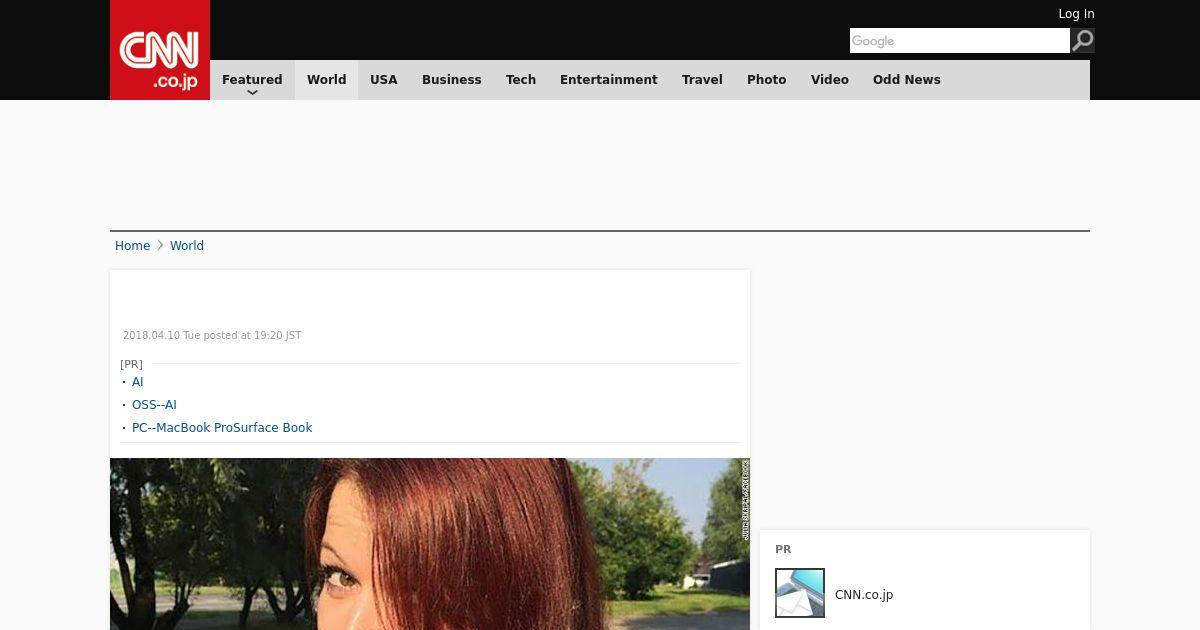Focus the Google search field
The width and height of the screenshot is (1200, 630).
[x=960, y=40]
